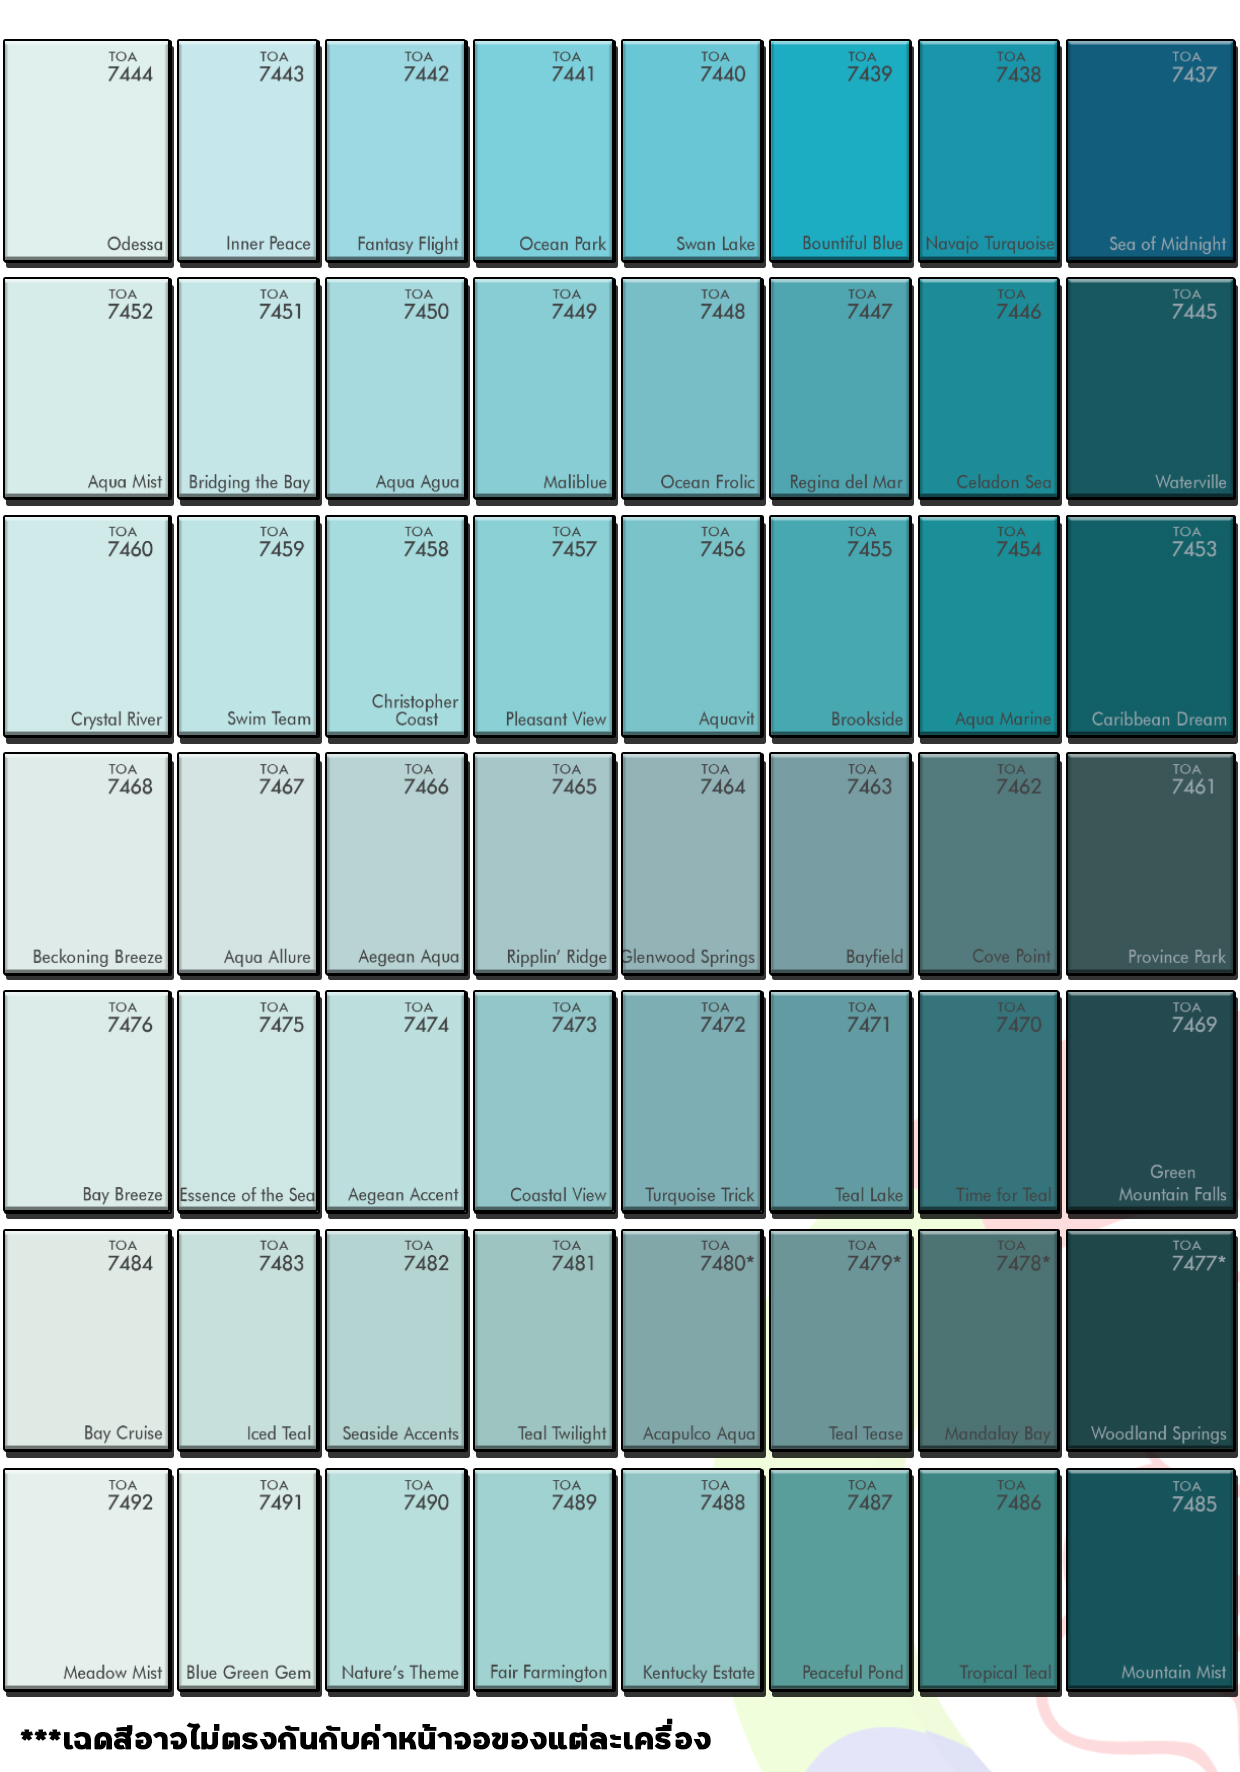
Task: Choose the Celadon Sea 7446 swatch
Action: click(988, 389)
